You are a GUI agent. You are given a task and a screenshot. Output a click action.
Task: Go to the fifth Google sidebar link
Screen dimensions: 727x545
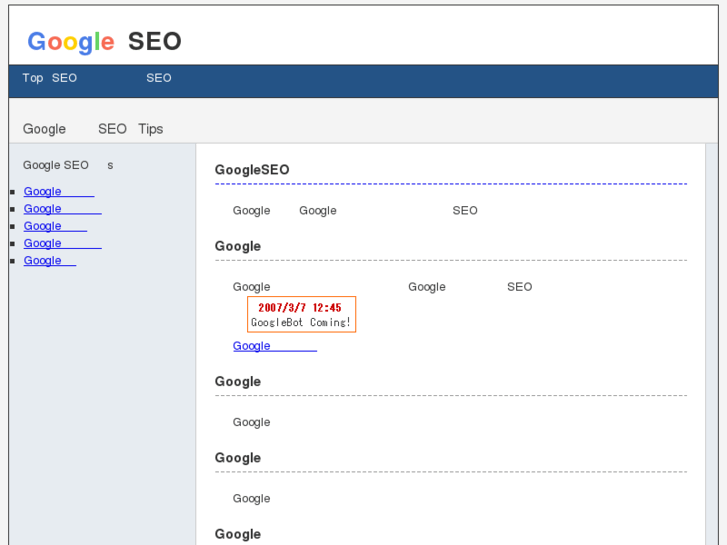(x=49, y=261)
